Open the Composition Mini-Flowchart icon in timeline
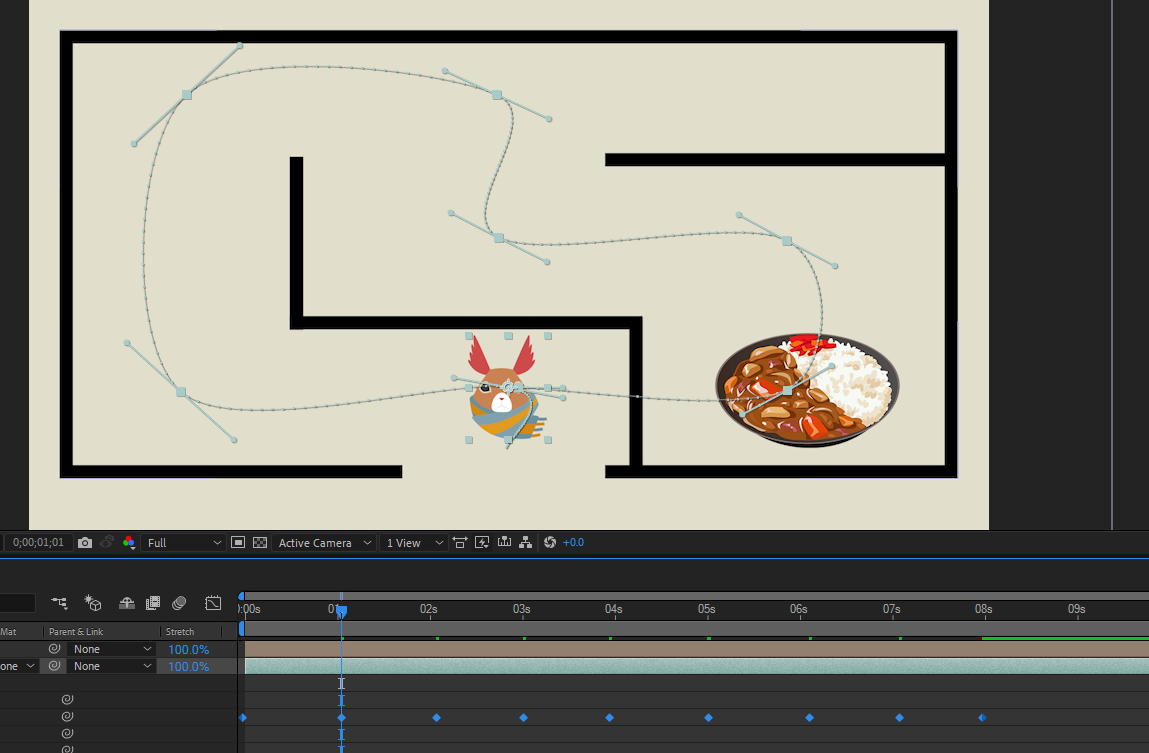The image size is (1149, 753). click(59, 603)
